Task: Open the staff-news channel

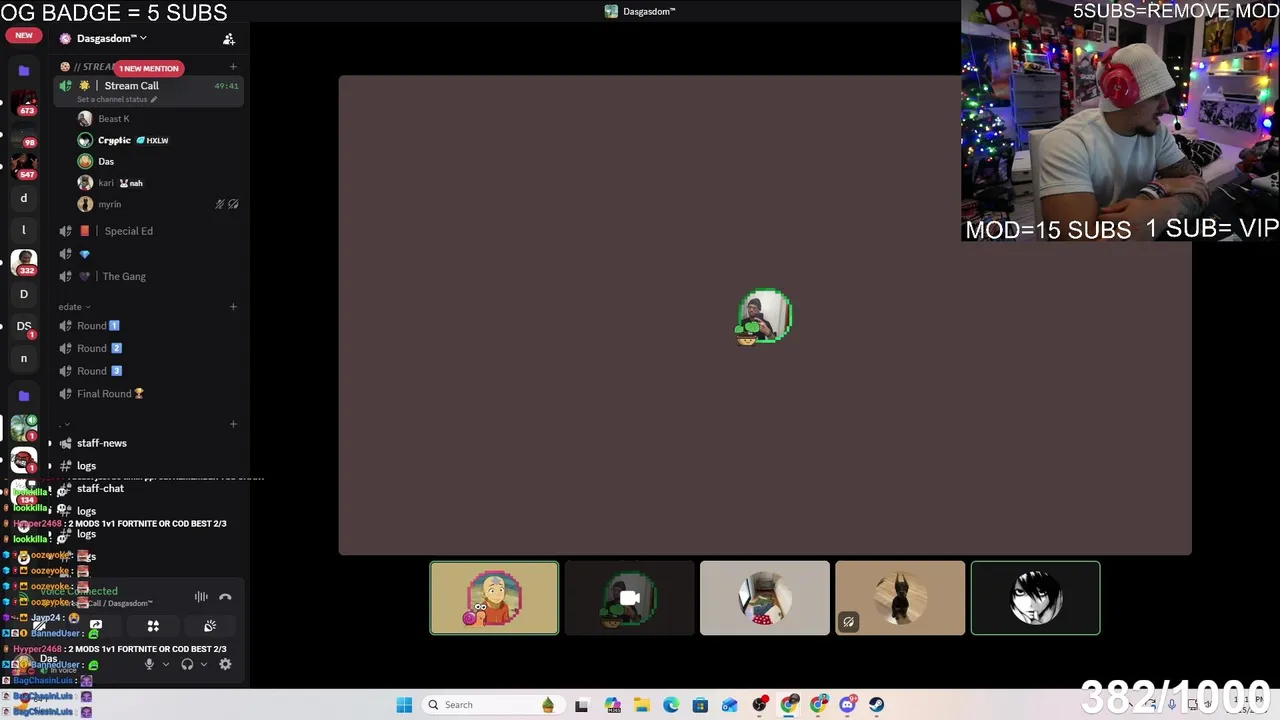Action: click(x=148, y=443)
